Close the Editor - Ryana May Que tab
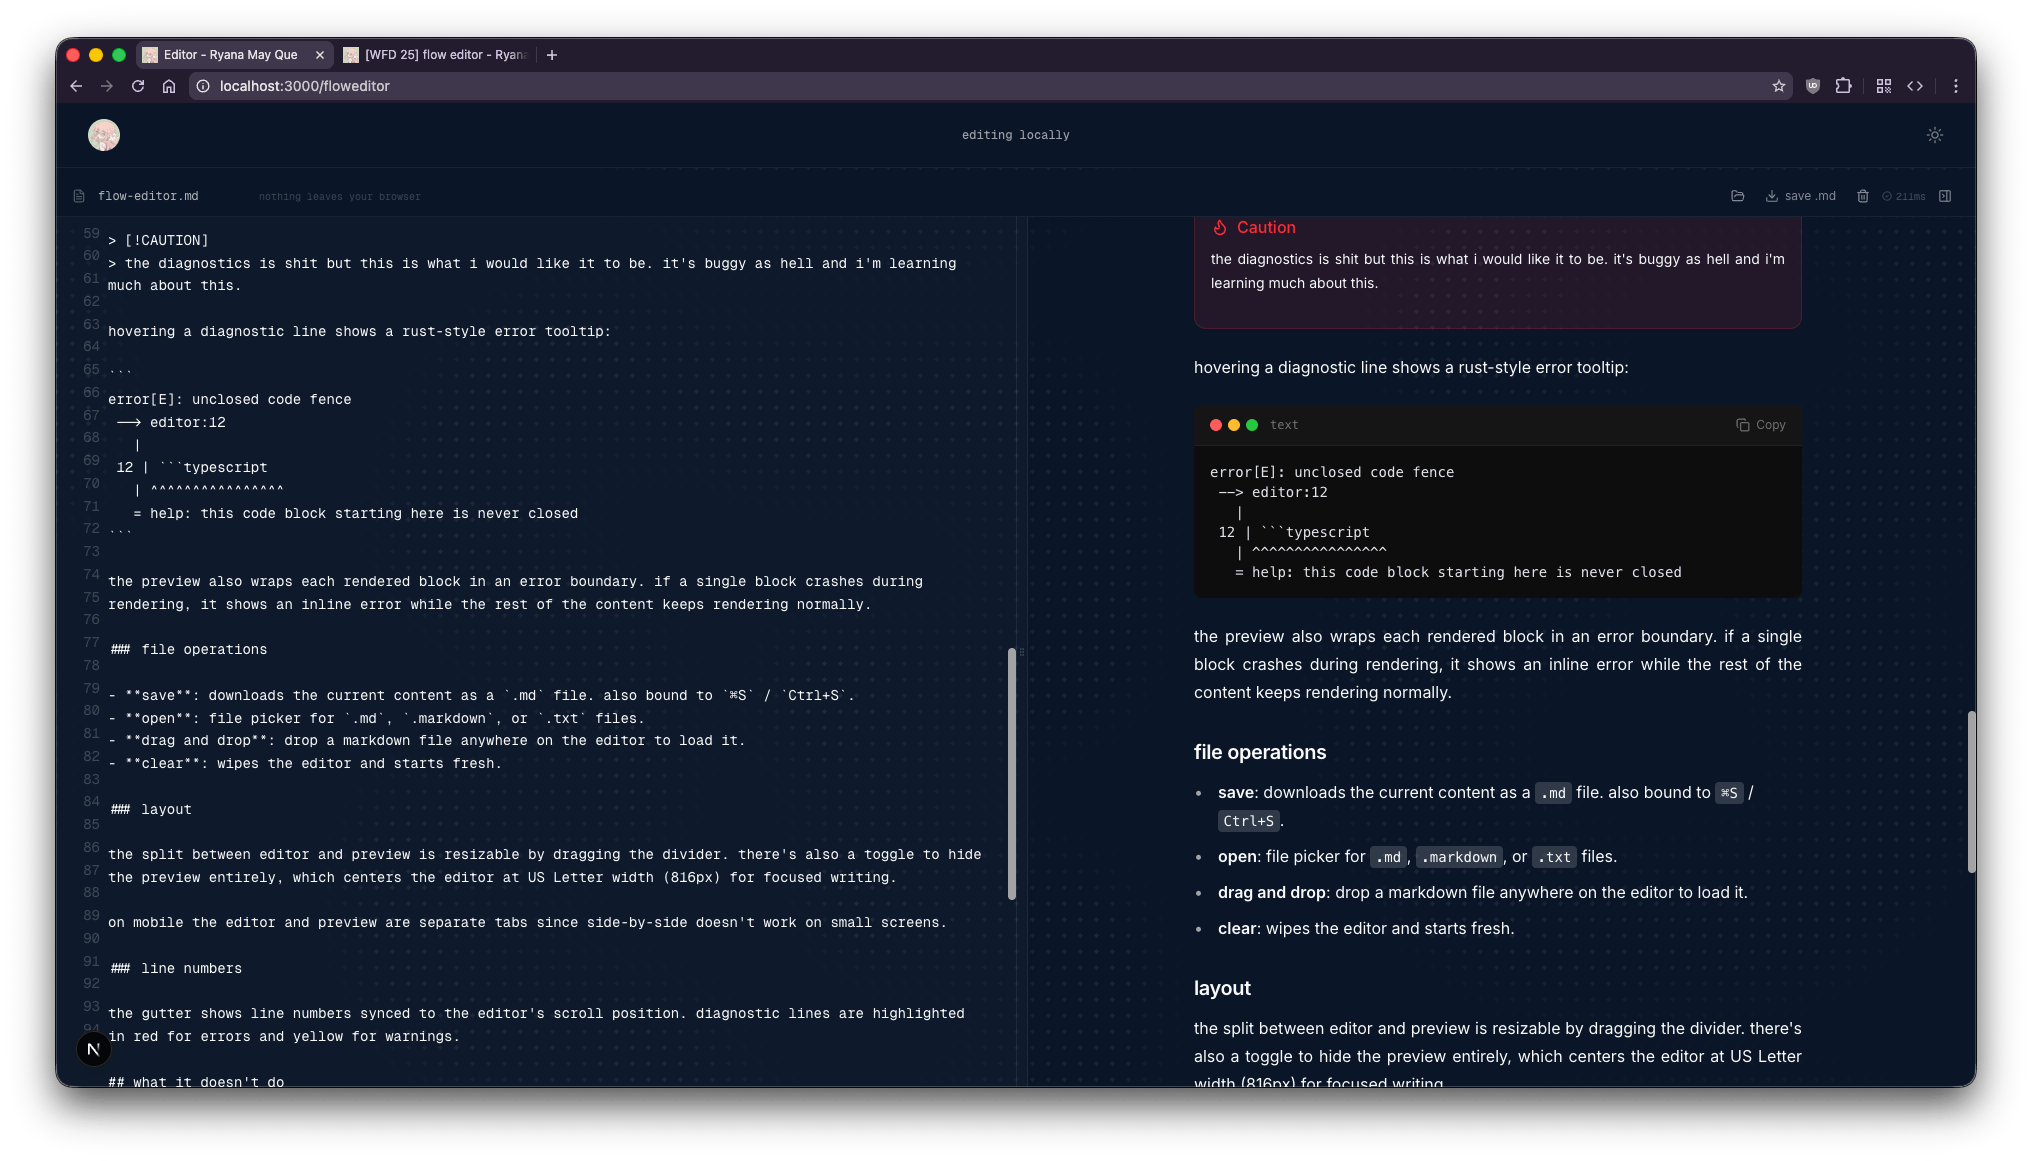This screenshot has width=2032, height=1161. 320,55
